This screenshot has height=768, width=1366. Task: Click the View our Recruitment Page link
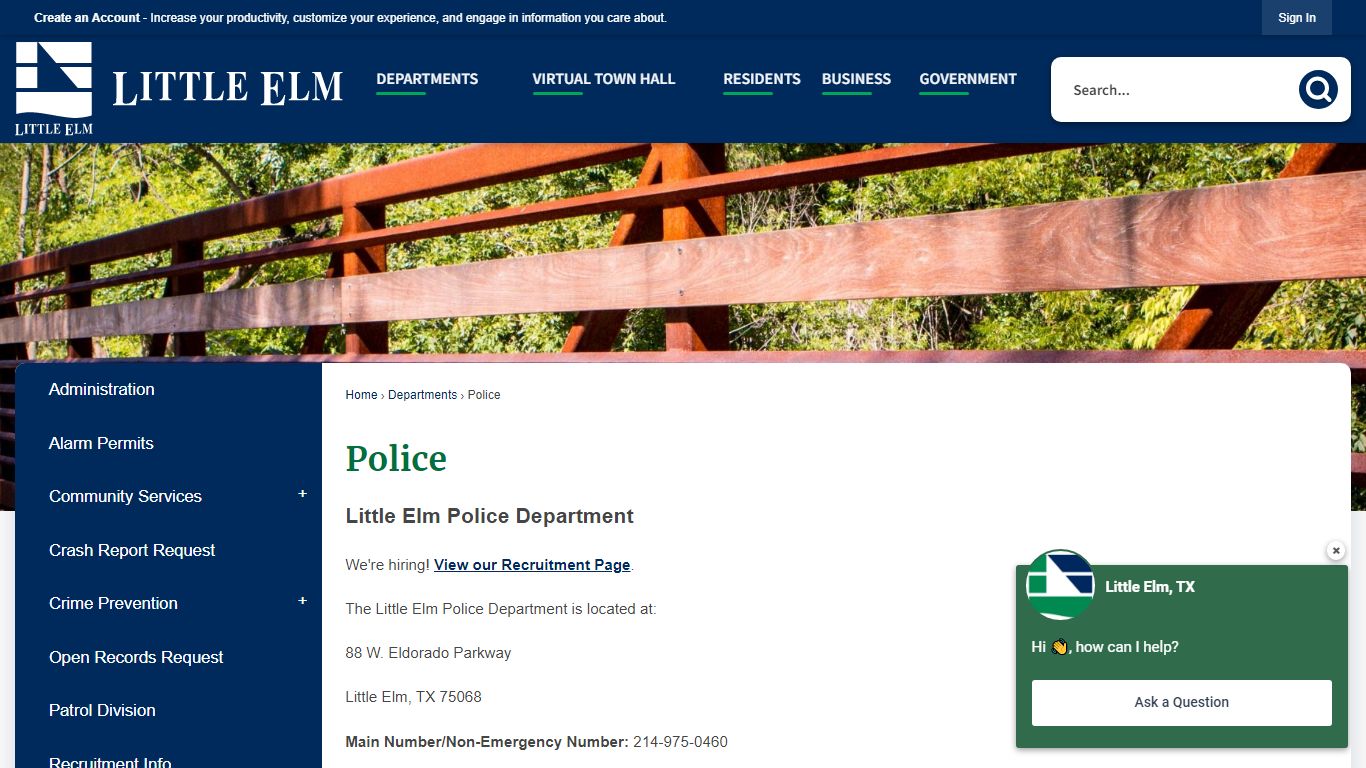532,565
